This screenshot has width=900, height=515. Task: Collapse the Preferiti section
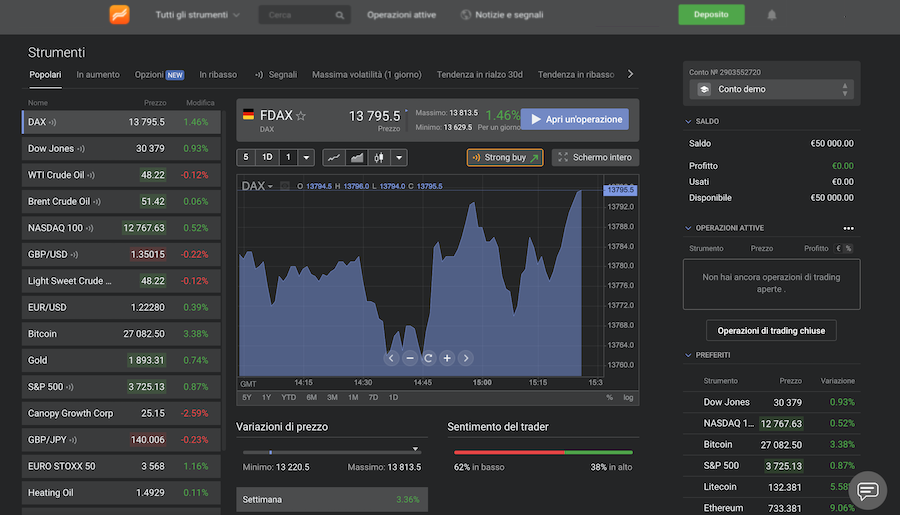point(688,355)
